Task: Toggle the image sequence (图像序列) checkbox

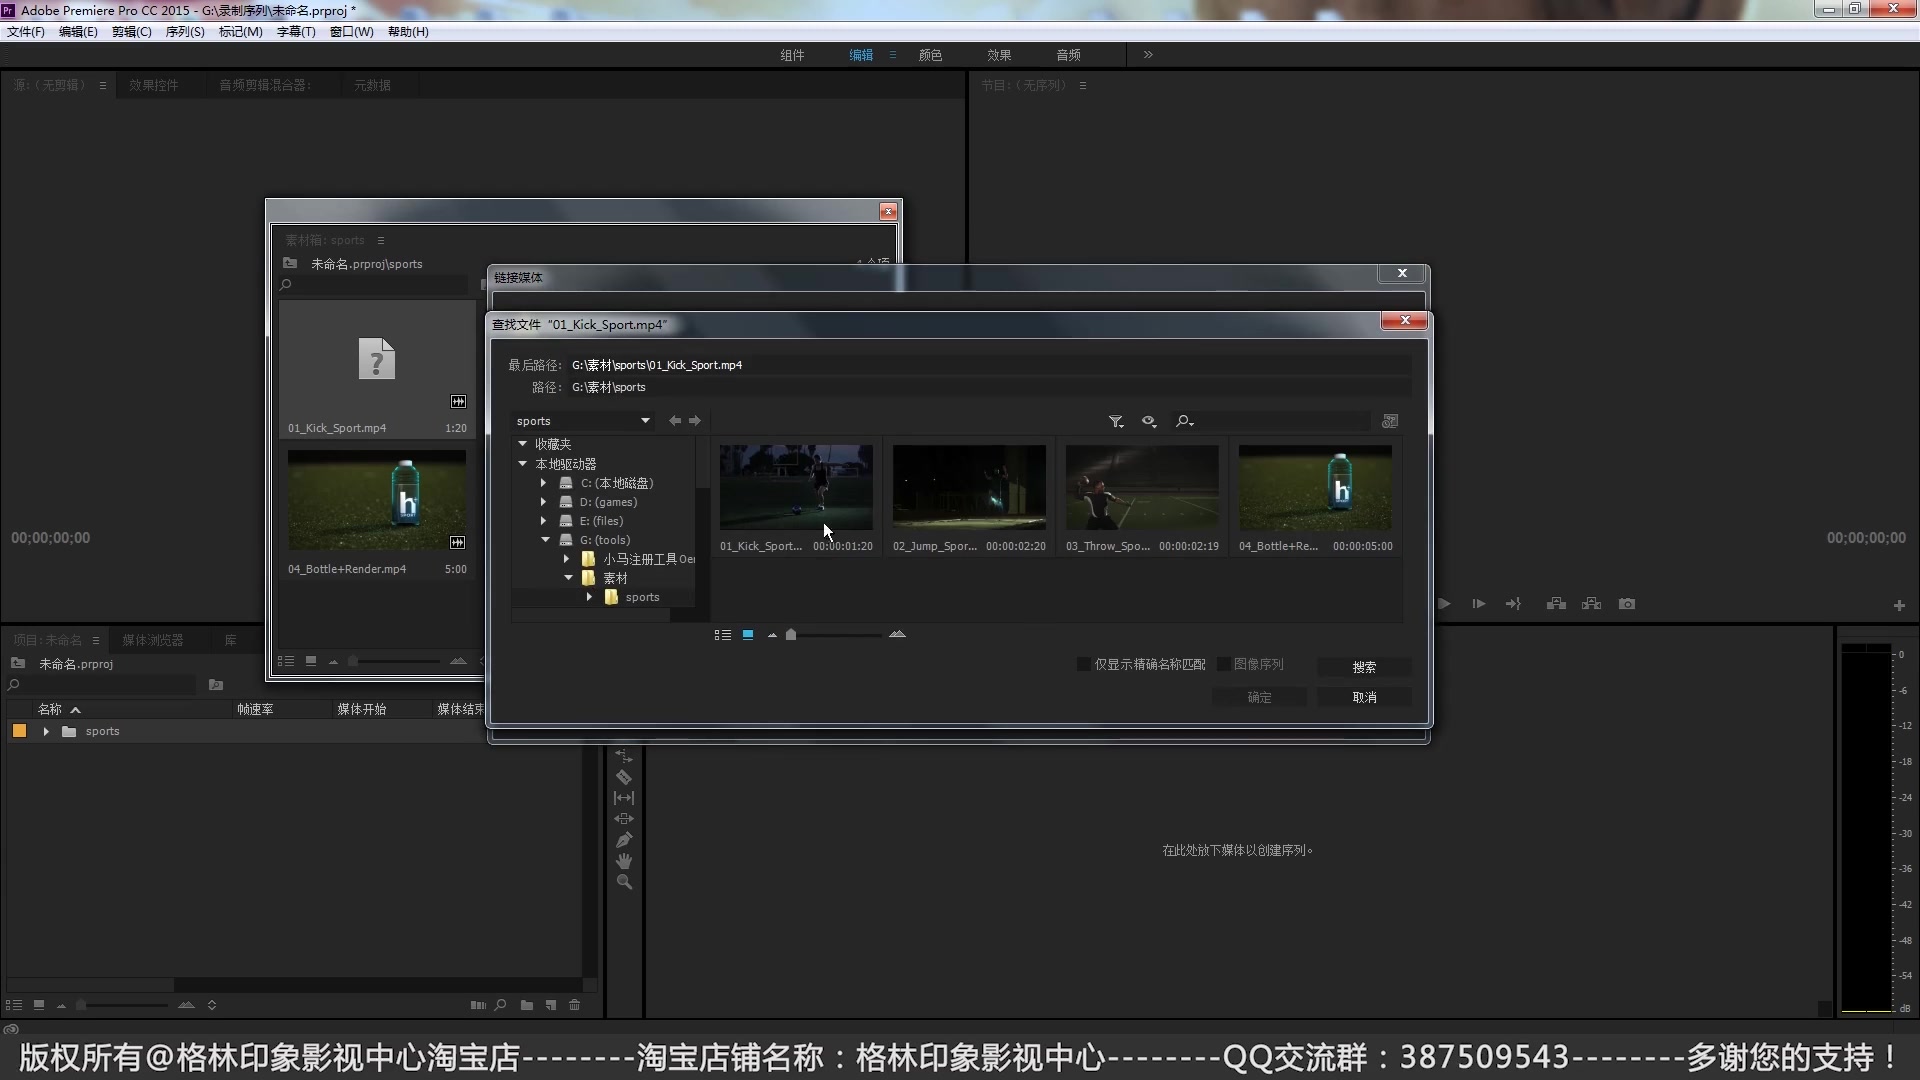Action: click(x=1223, y=664)
